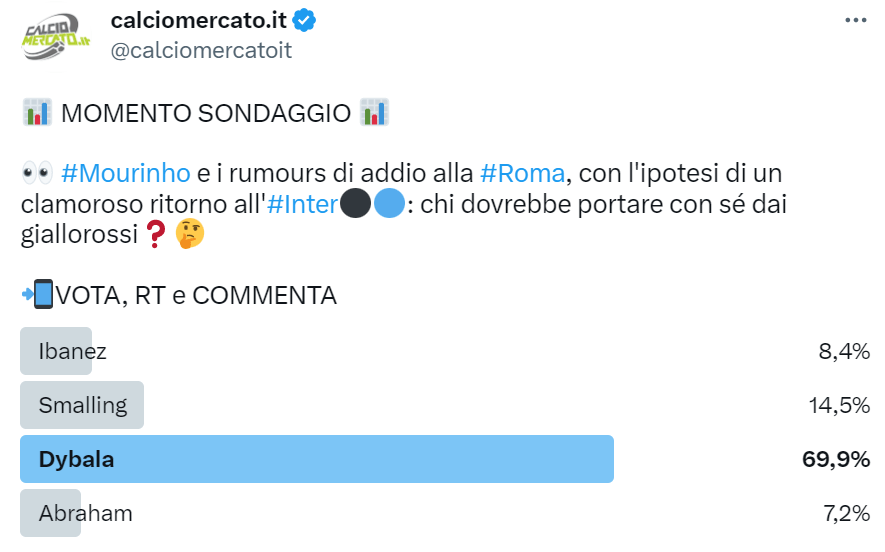
Task: Click the calciomercato.it display name
Action: click(x=196, y=20)
